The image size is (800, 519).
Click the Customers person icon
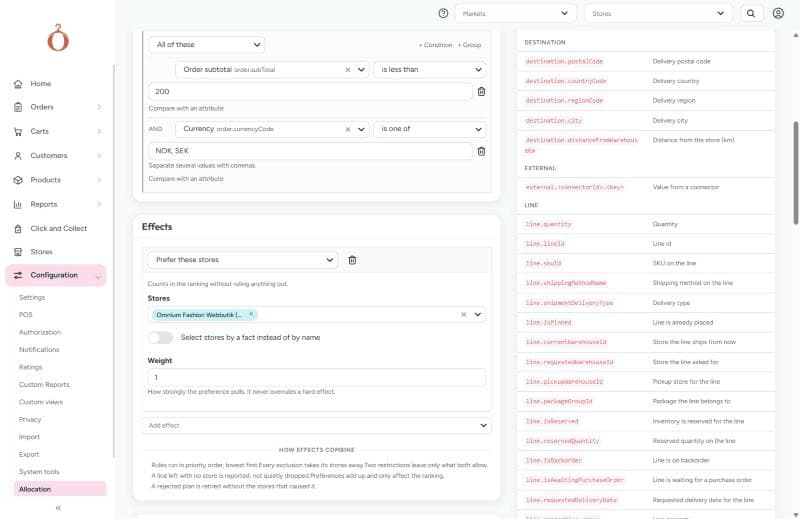click(18, 156)
